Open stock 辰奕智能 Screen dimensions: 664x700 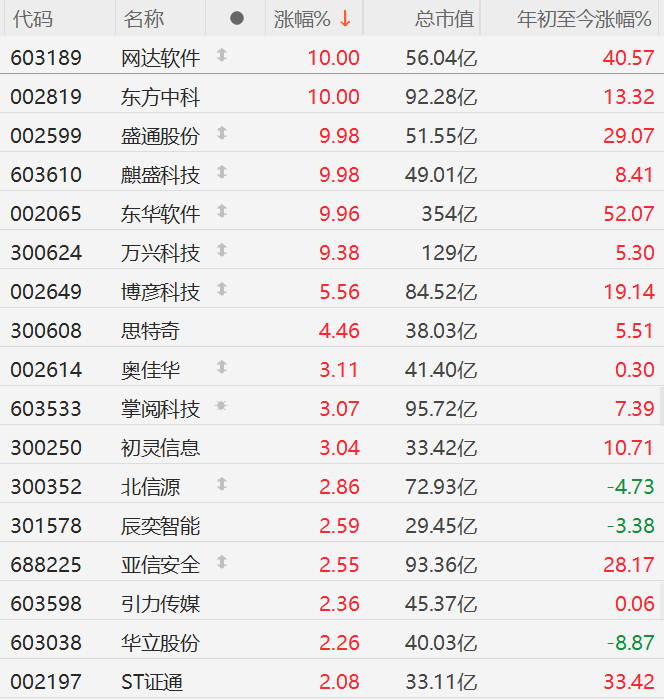point(160,526)
